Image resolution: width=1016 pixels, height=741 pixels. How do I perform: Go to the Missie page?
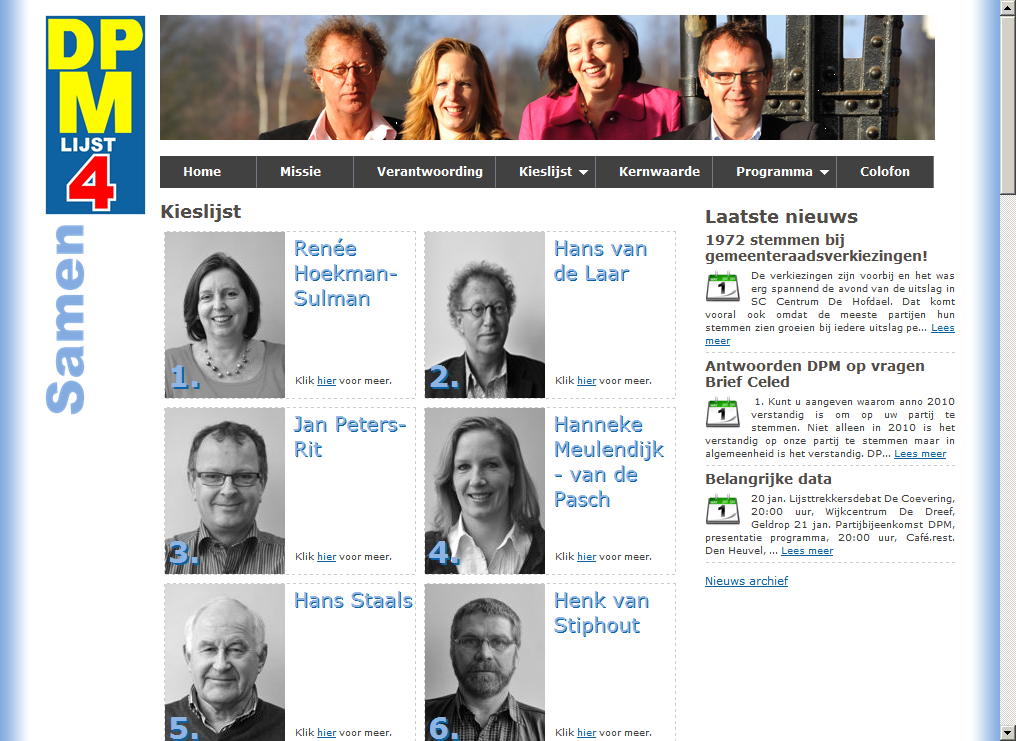301,172
